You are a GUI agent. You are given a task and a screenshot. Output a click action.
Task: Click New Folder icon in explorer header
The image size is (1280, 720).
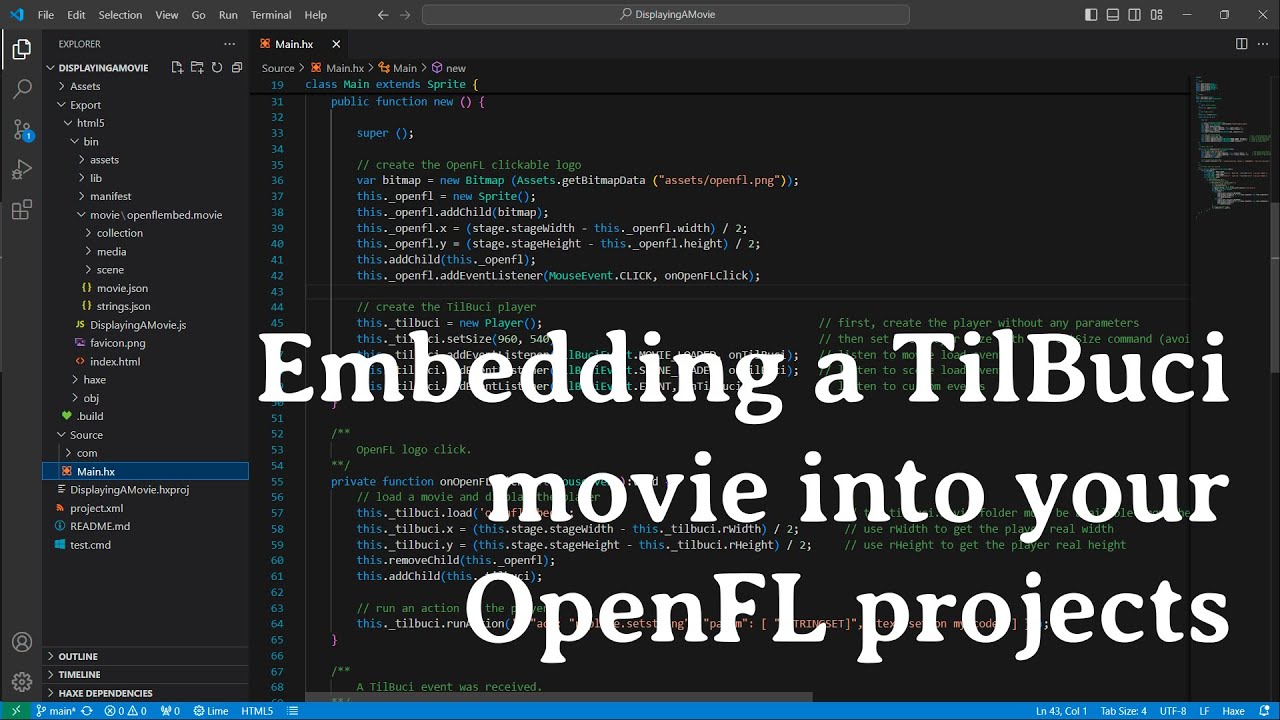click(197, 68)
